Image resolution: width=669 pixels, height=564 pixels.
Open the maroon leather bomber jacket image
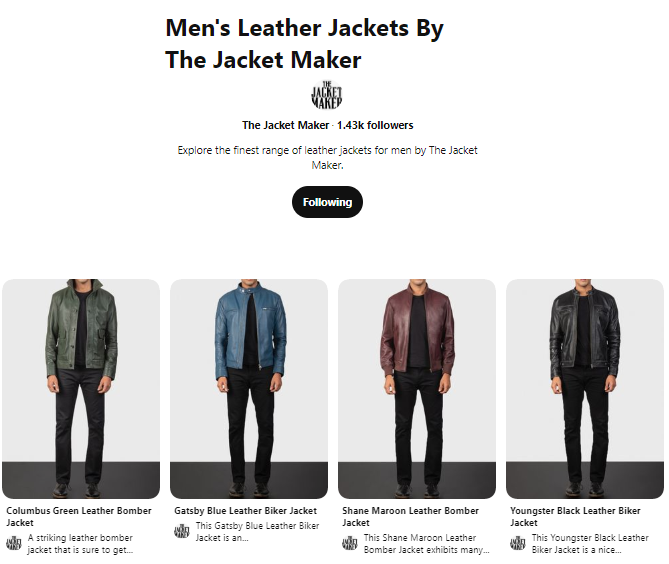417,389
